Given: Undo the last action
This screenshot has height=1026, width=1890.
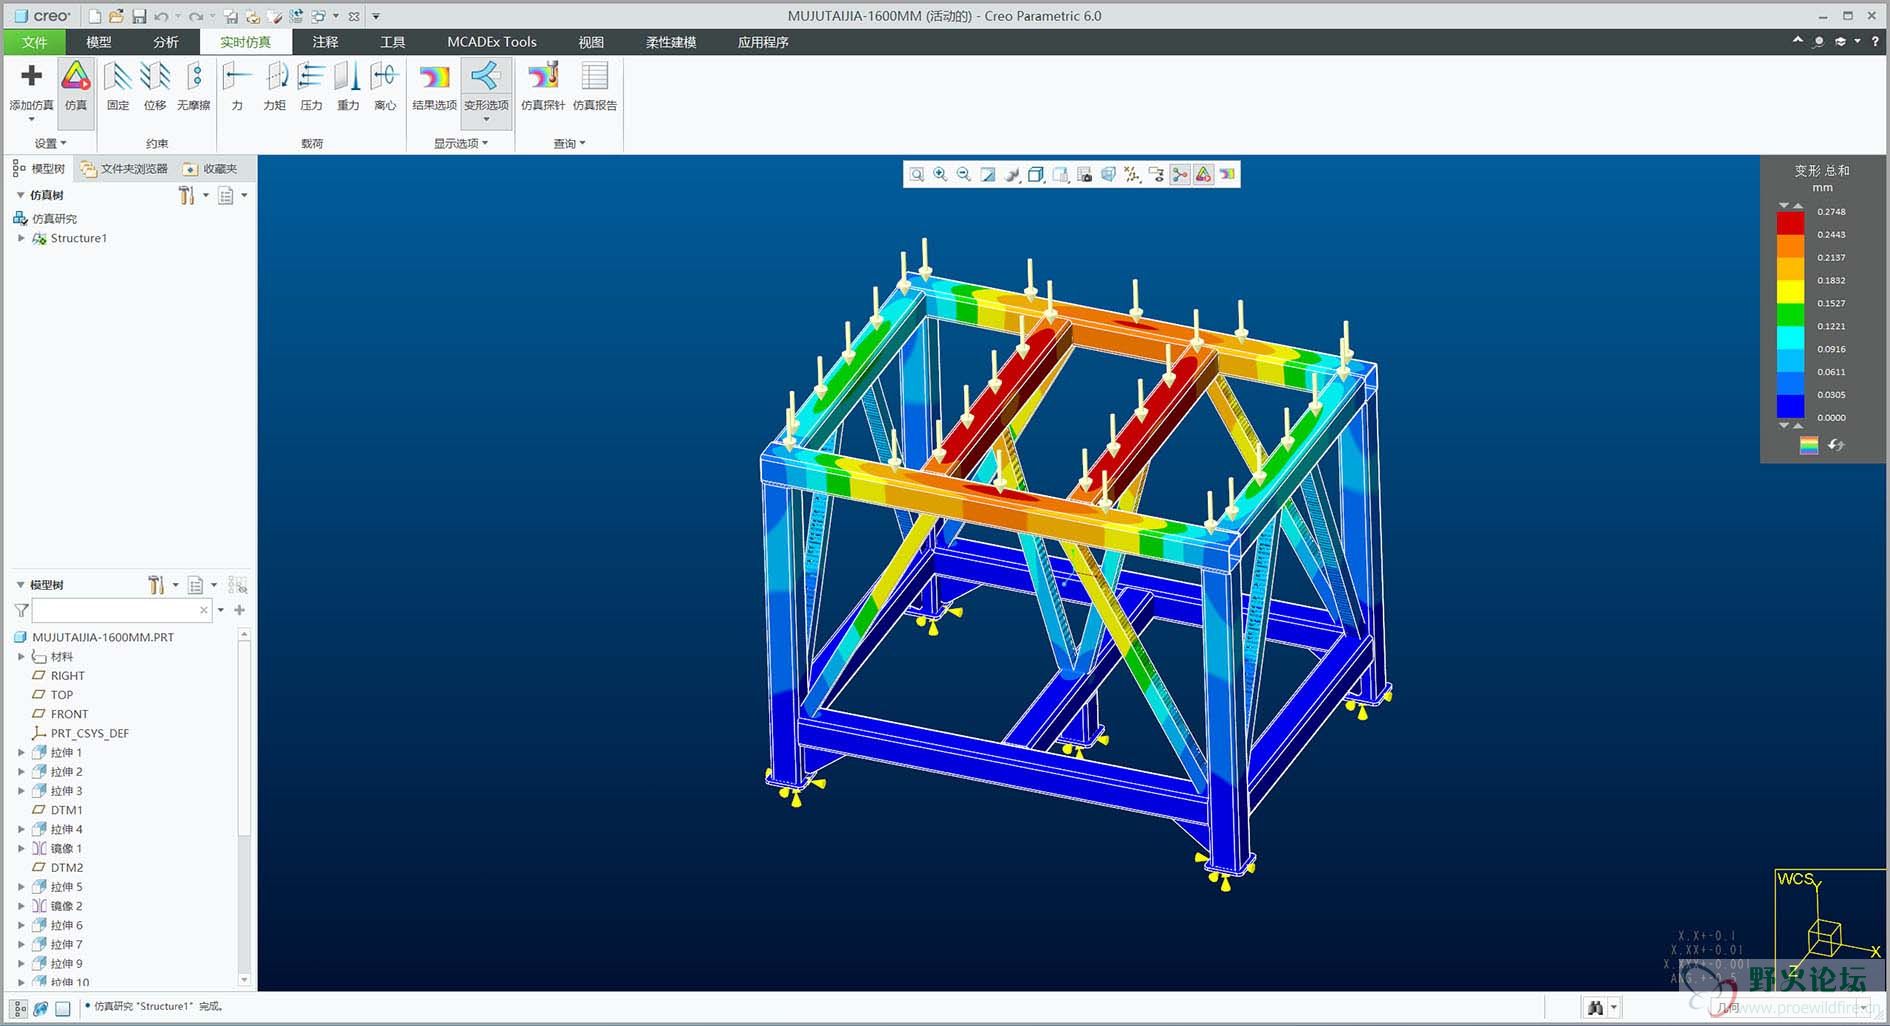Looking at the screenshot, I should click(x=161, y=16).
